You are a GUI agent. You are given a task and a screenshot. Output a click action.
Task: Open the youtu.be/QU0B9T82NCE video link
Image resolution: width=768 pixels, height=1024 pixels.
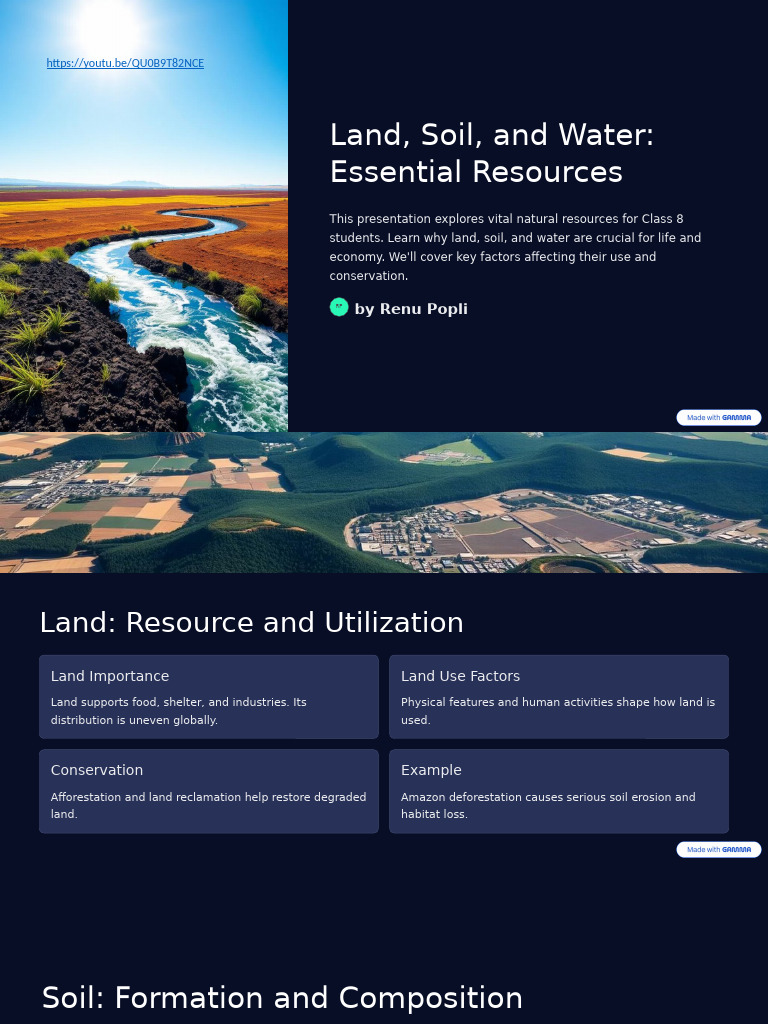[x=125, y=63]
